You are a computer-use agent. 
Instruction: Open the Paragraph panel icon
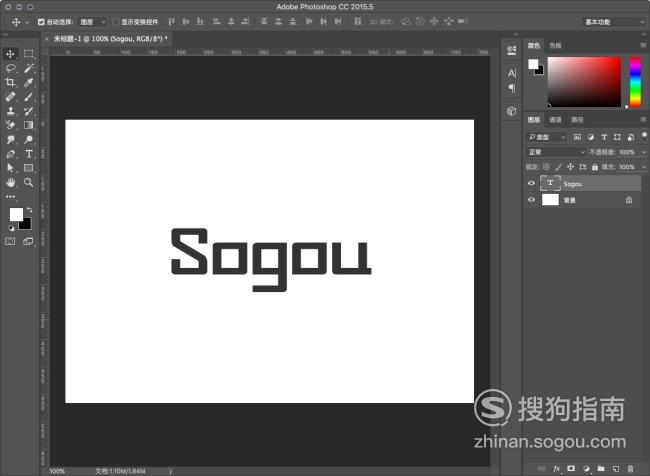click(512, 88)
